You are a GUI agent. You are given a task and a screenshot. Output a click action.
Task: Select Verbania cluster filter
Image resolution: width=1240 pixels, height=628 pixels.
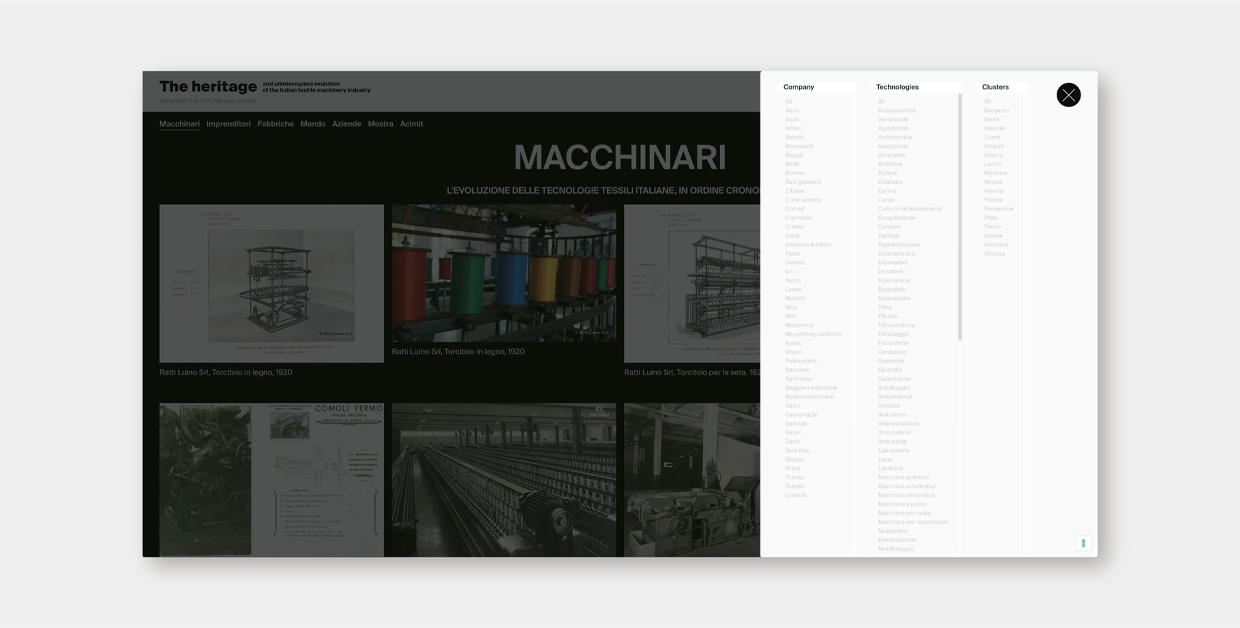[x=996, y=245]
